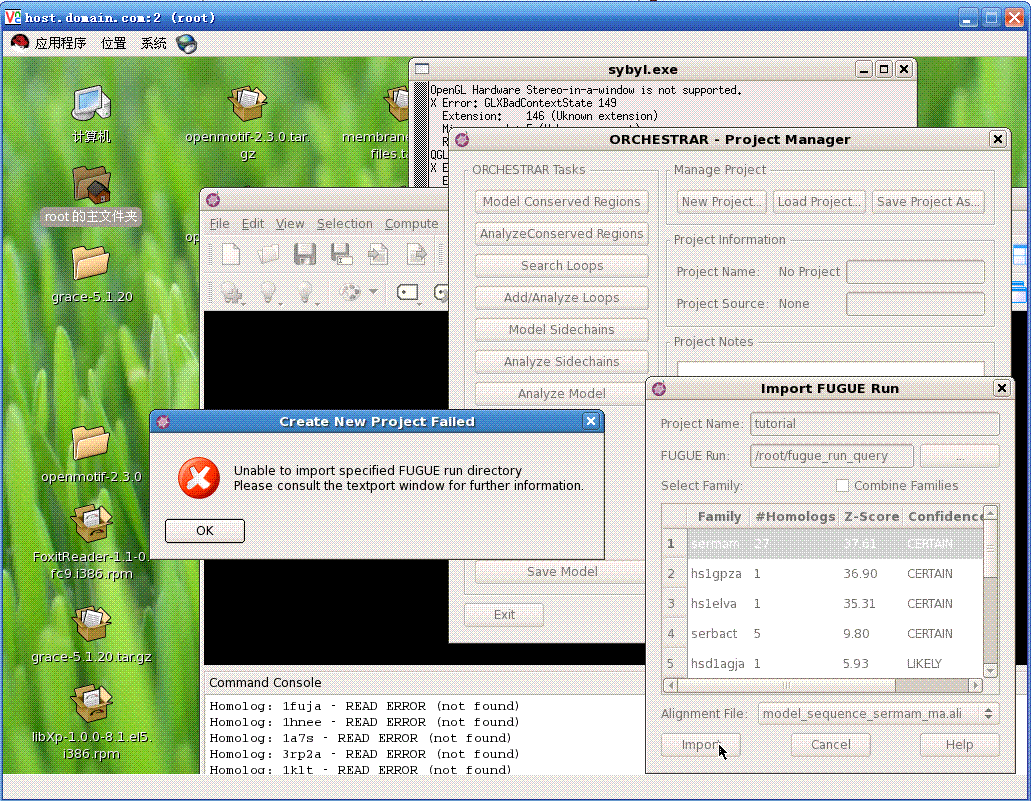Enable the Combine Families checkbox
This screenshot has height=801, width=1031.
click(x=842, y=485)
